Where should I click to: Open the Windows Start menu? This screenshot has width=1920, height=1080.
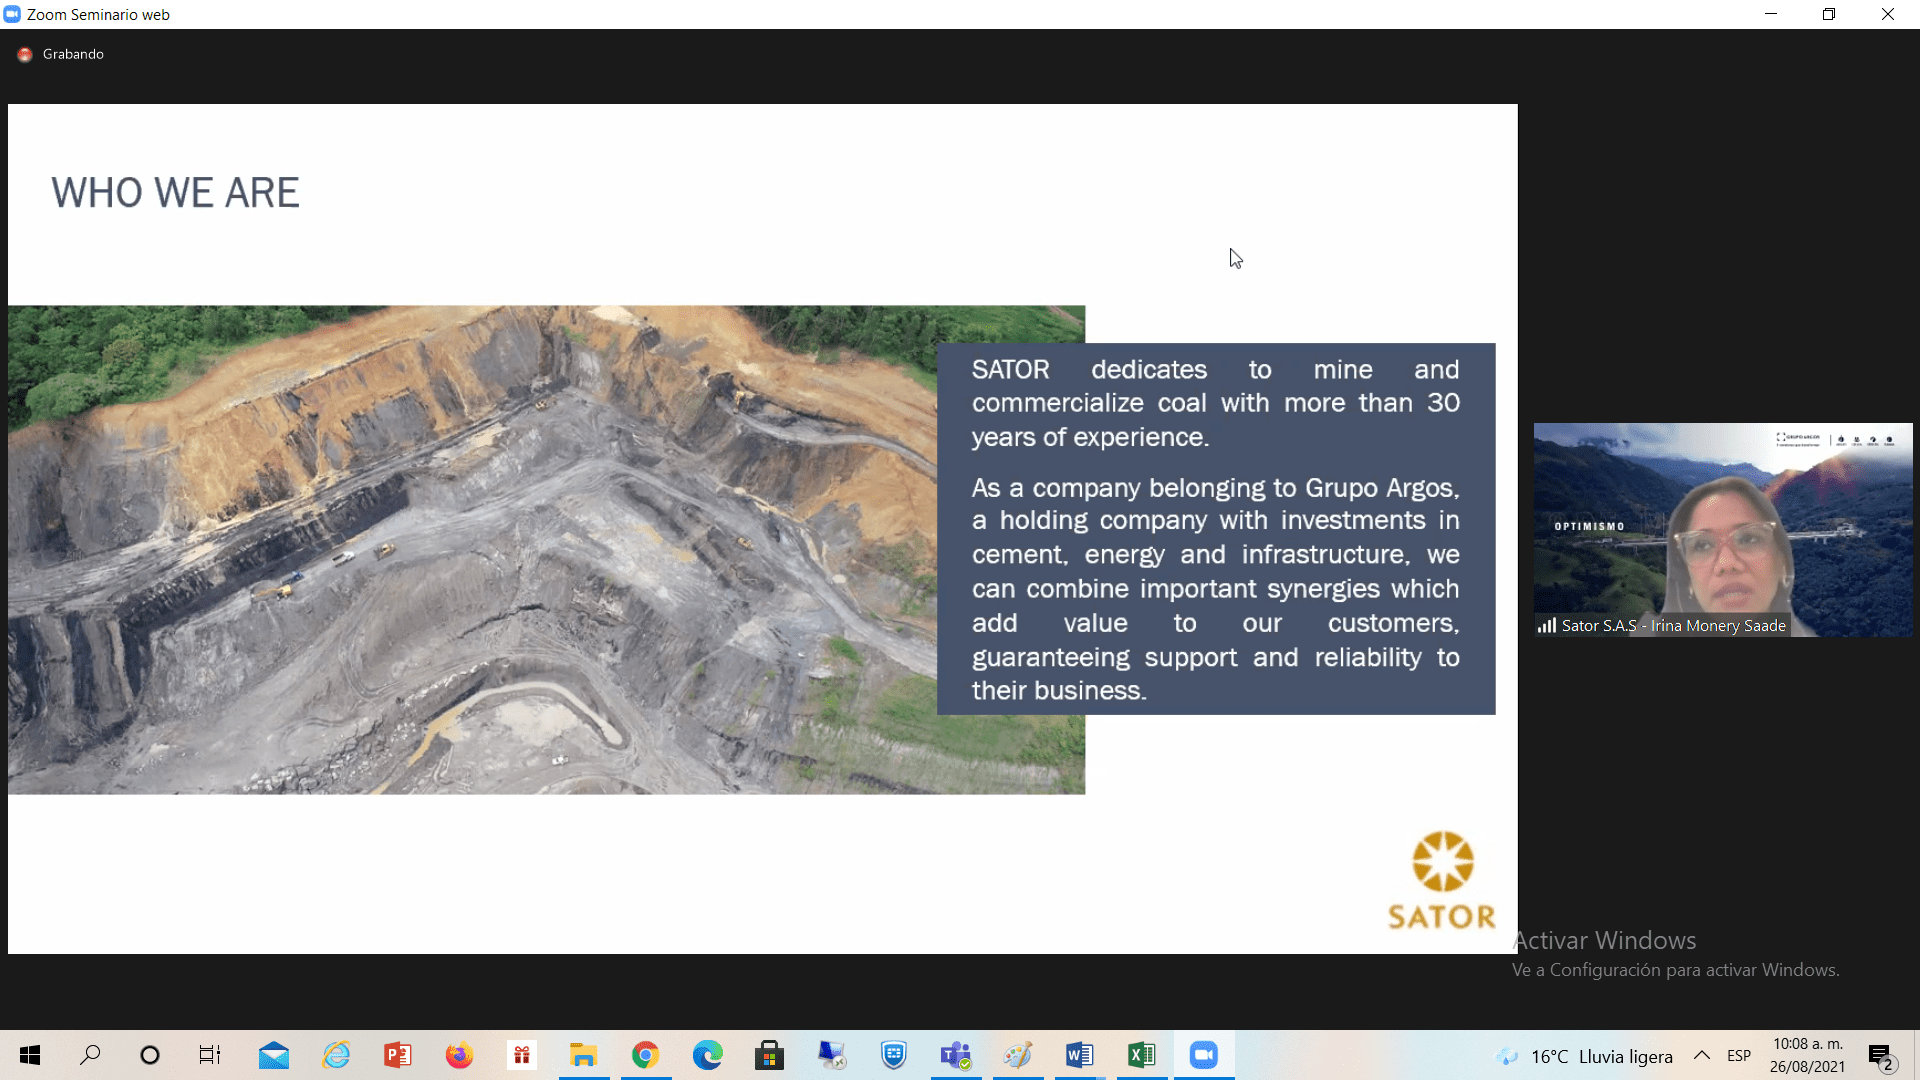pyautogui.click(x=30, y=1055)
